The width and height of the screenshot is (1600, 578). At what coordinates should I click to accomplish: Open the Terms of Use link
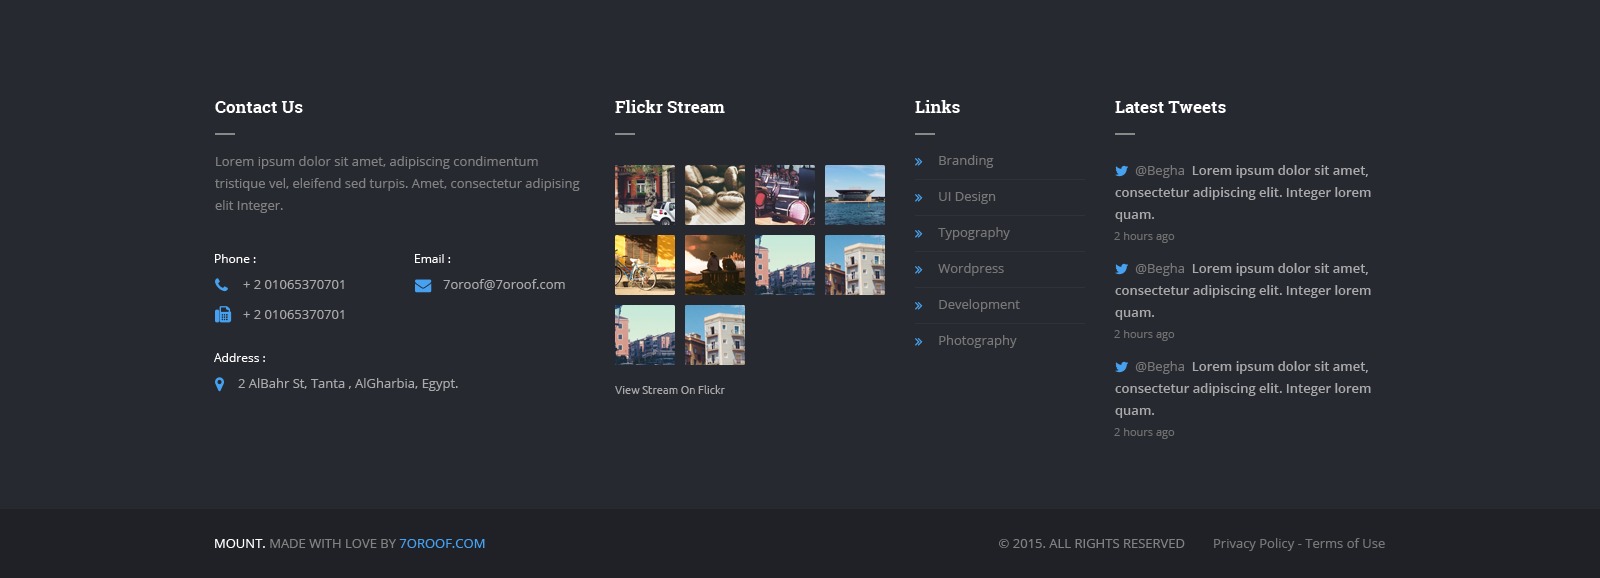tap(1345, 544)
